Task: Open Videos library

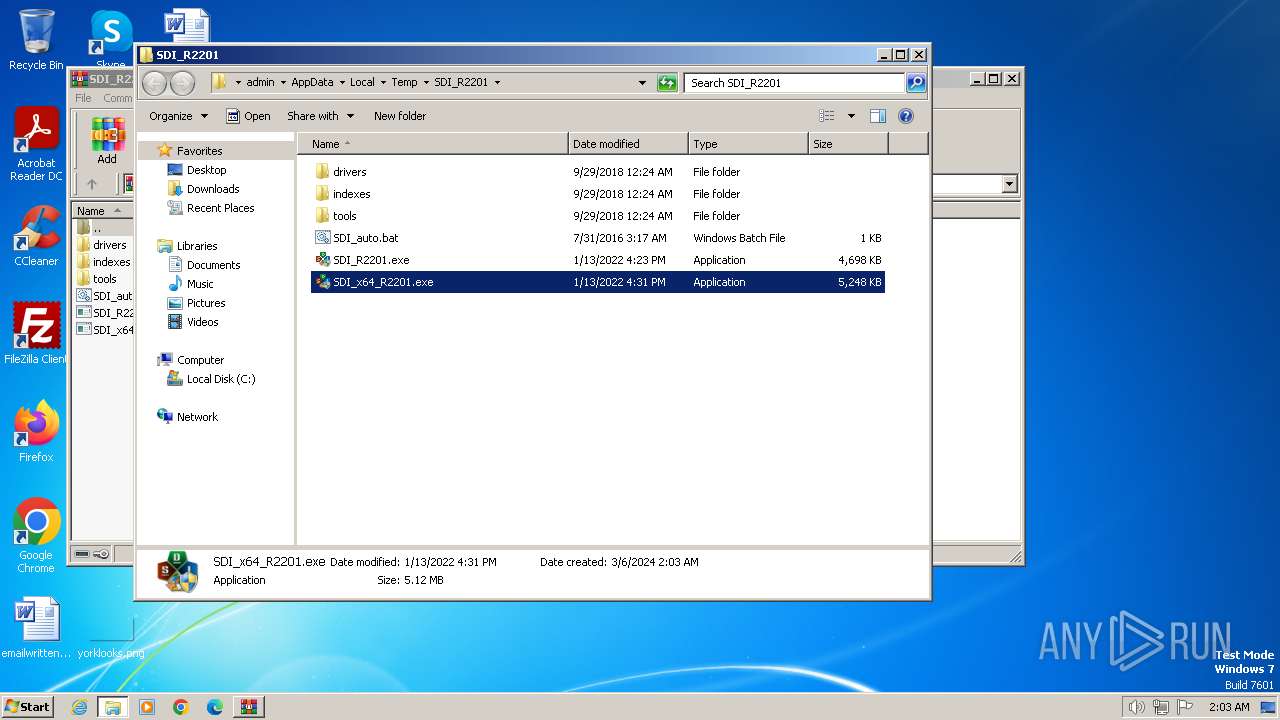Action: click(193, 322)
